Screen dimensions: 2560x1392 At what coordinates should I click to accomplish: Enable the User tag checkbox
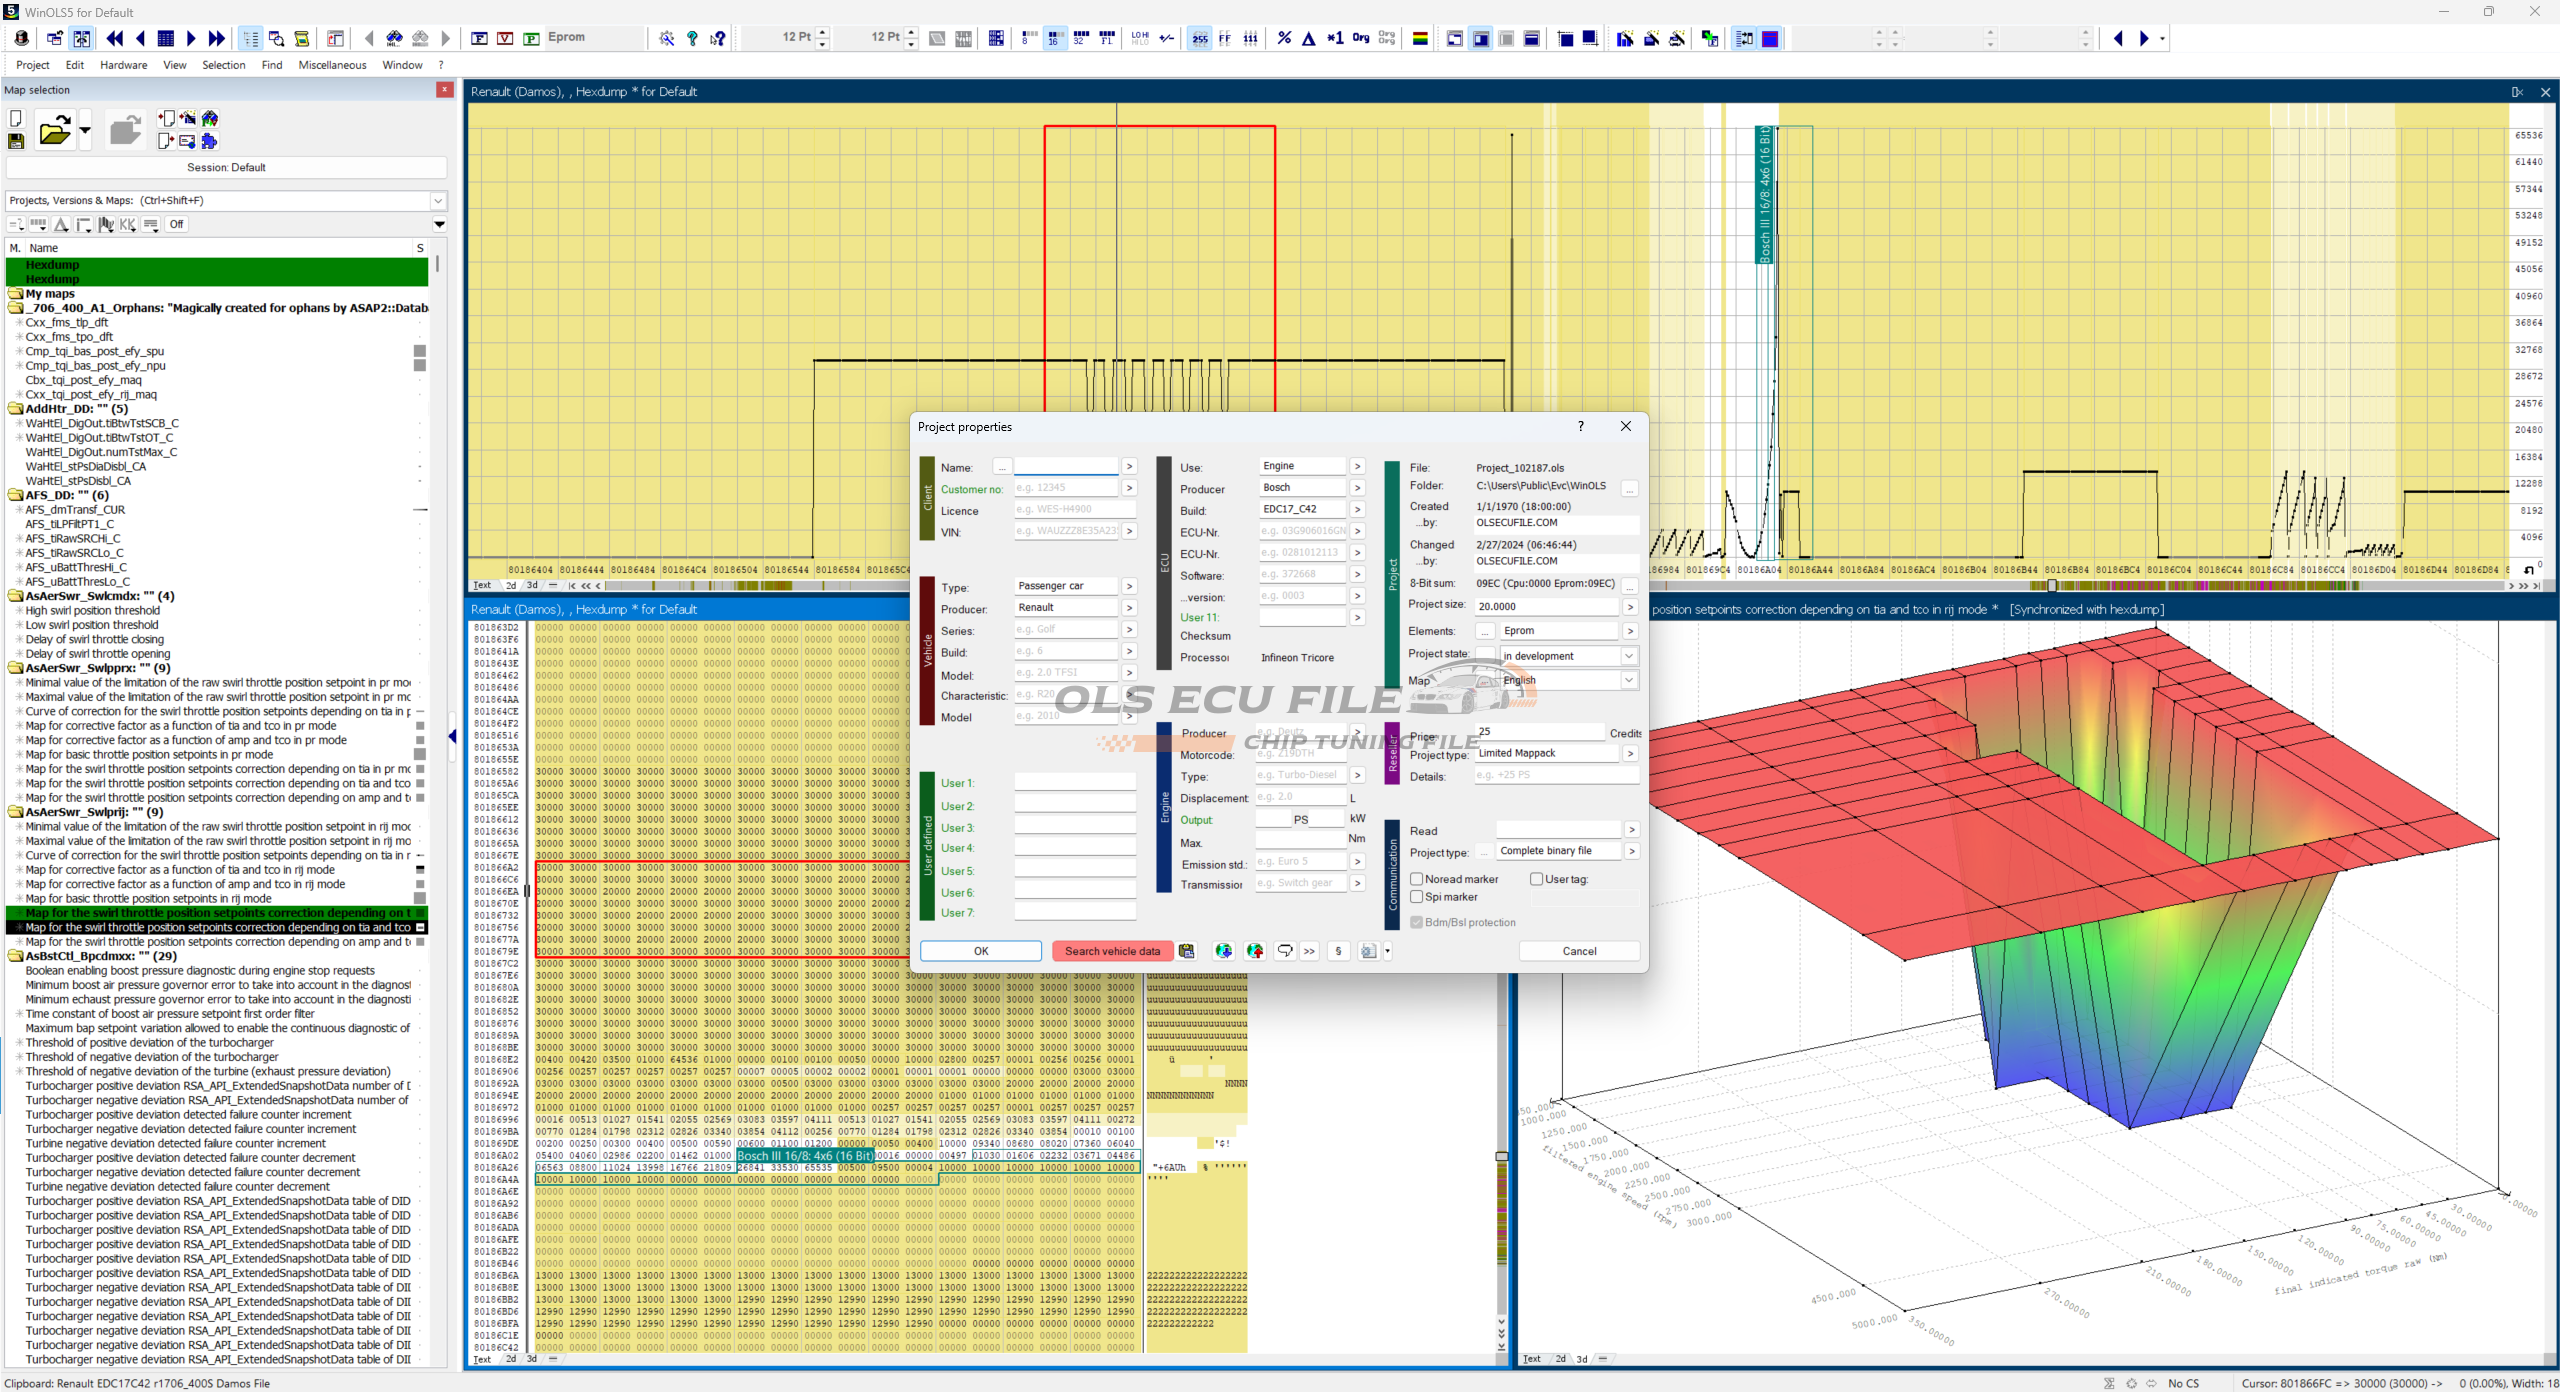pyautogui.click(x=1536, y=879)
